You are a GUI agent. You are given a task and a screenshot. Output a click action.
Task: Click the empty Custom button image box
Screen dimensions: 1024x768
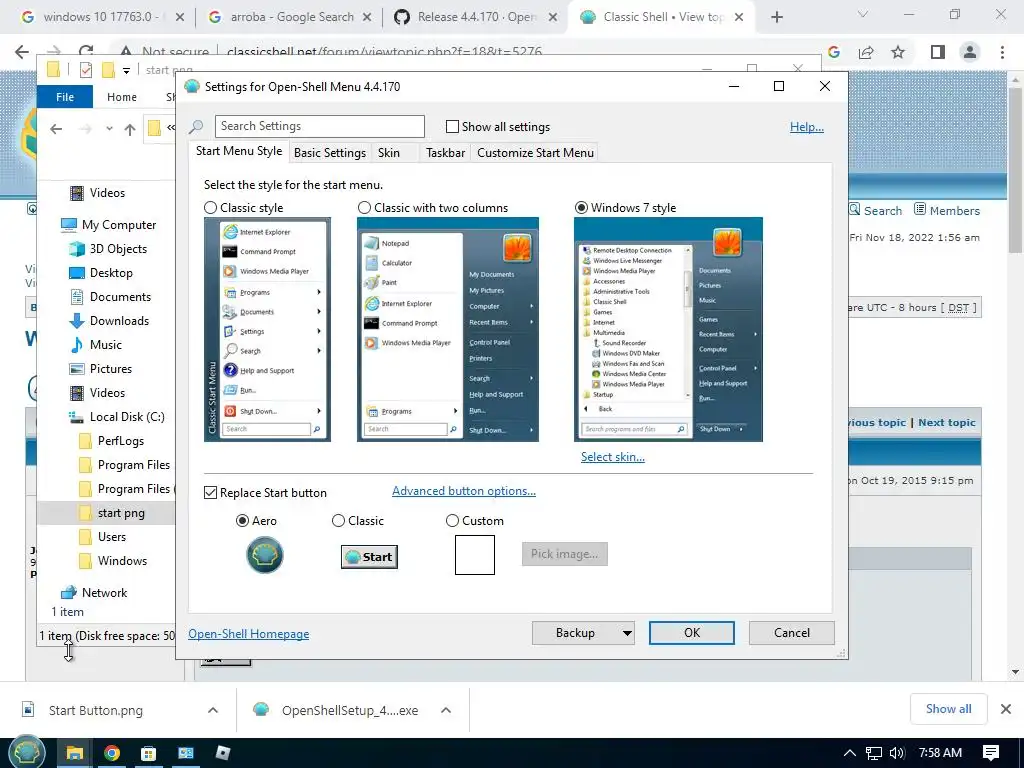(475, 555)
